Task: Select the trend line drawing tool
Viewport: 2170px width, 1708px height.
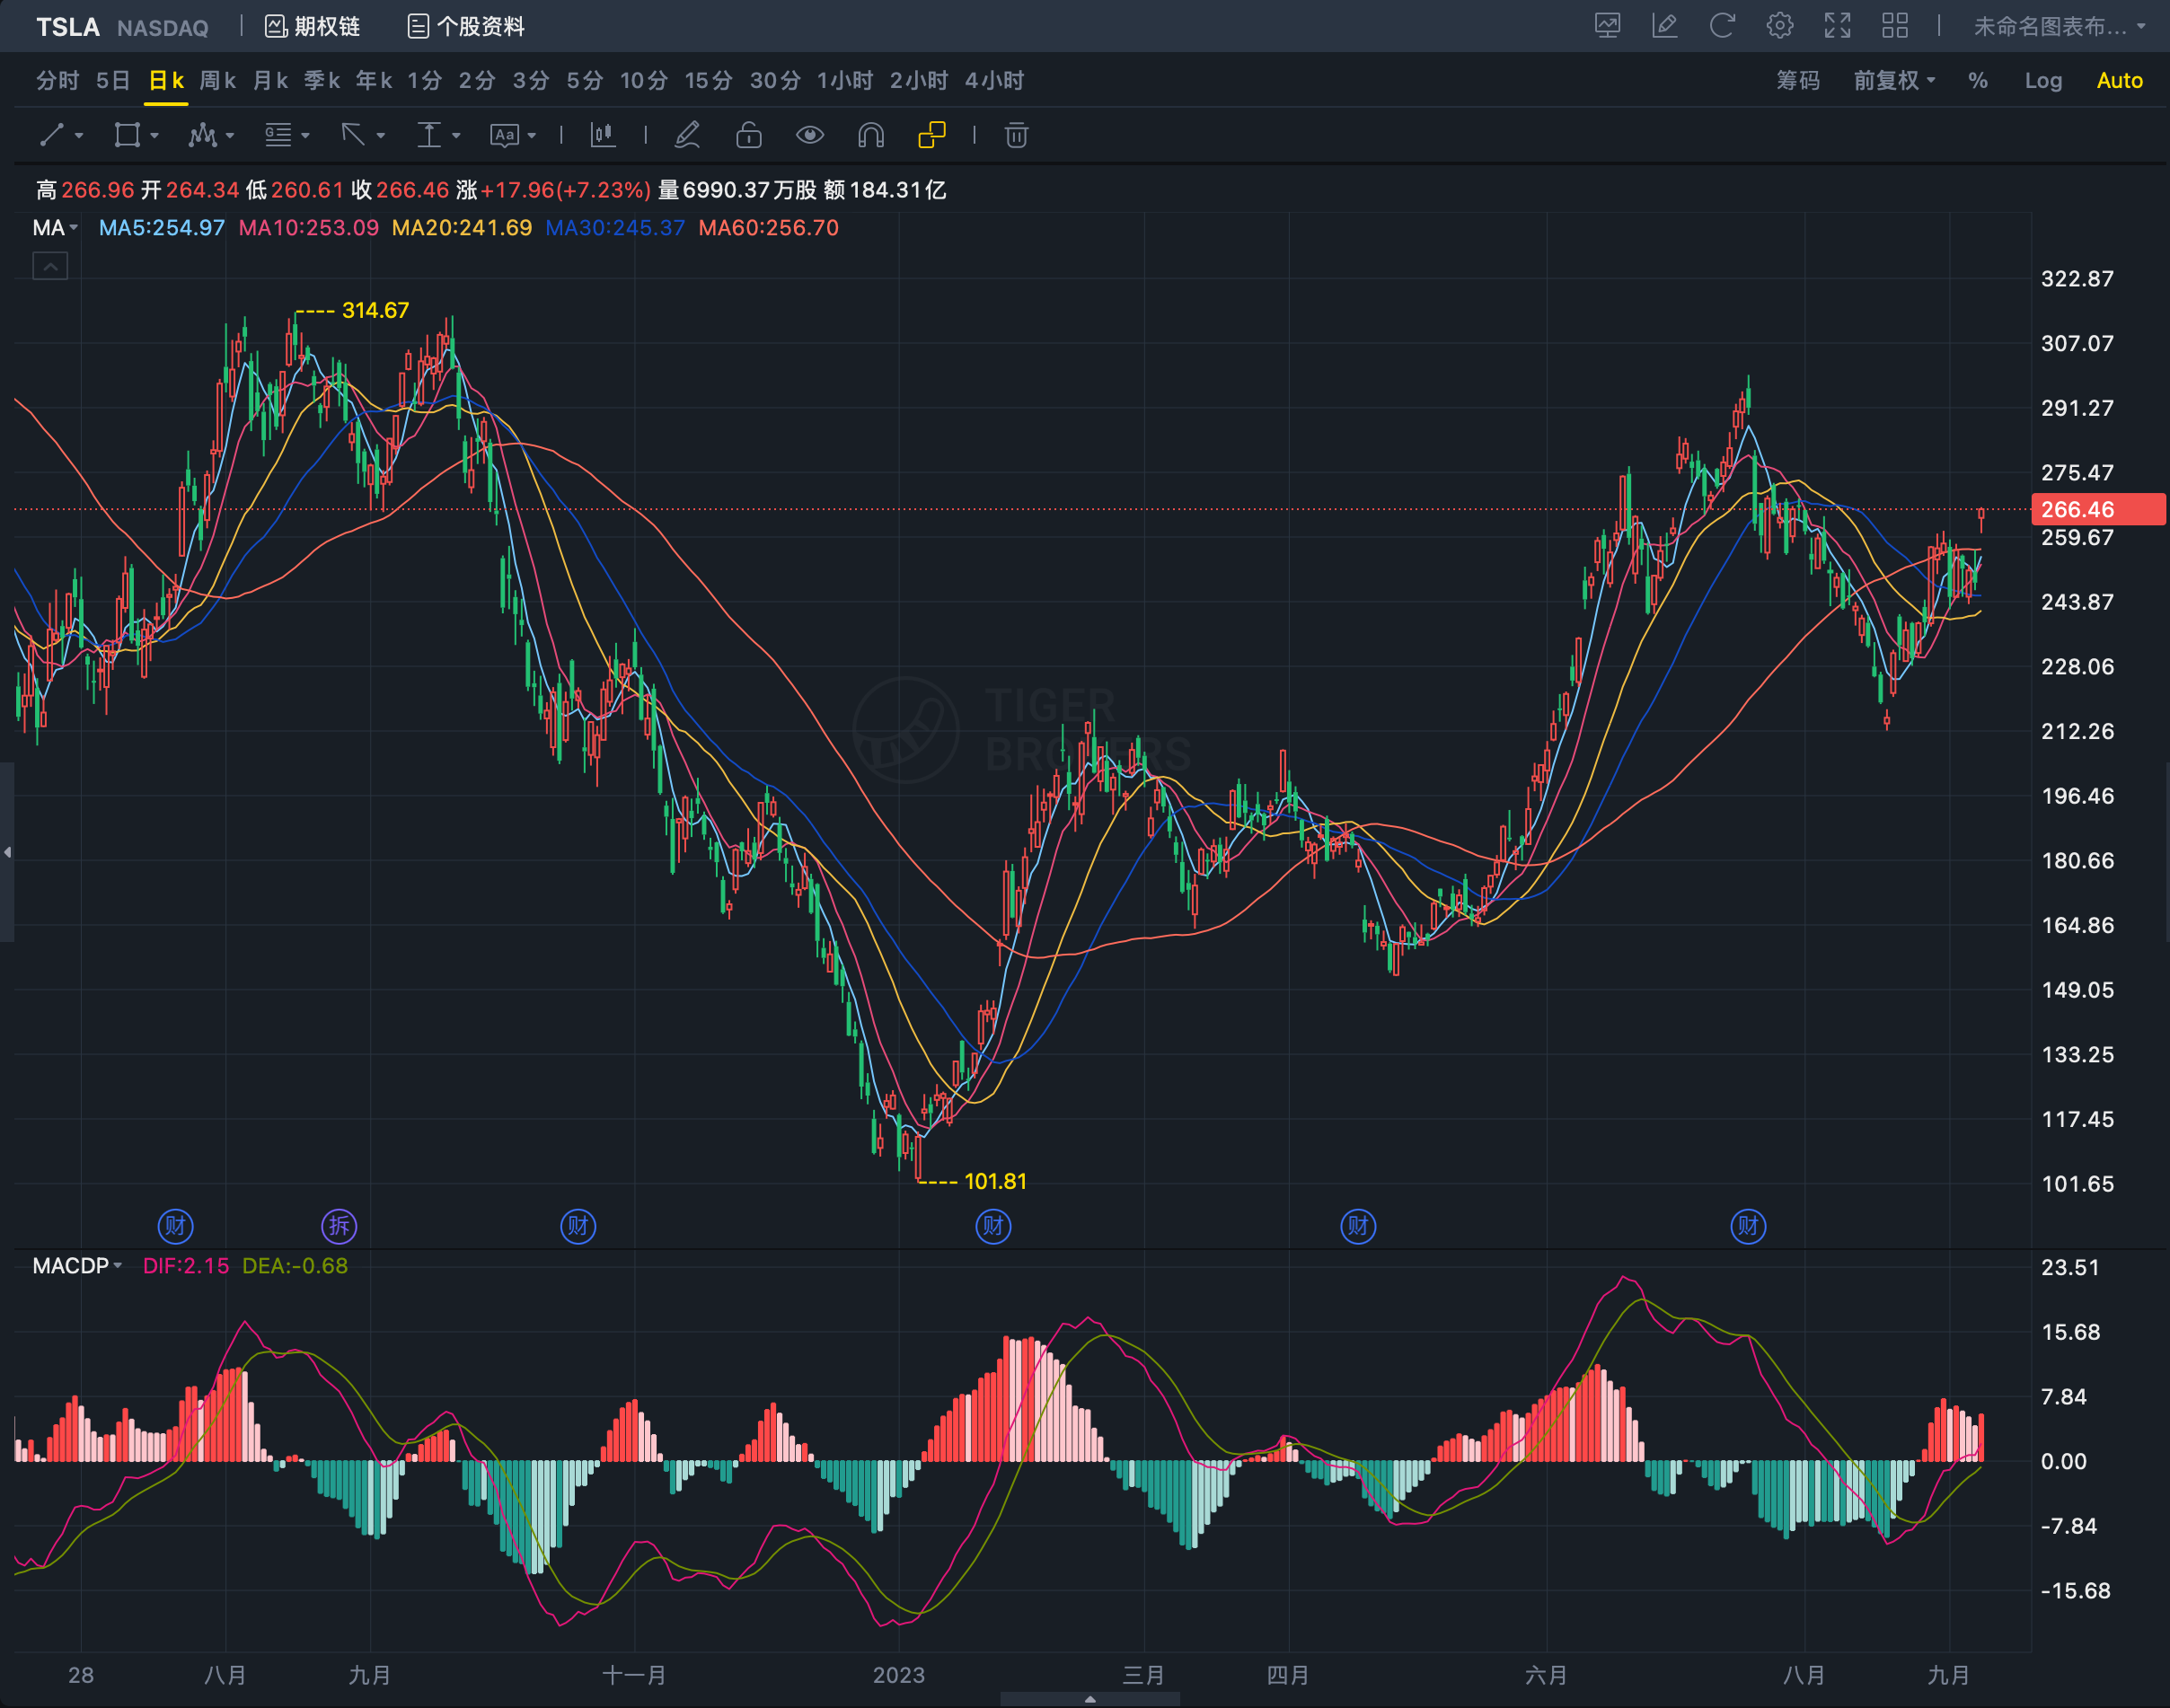Action: click(52, 135)
